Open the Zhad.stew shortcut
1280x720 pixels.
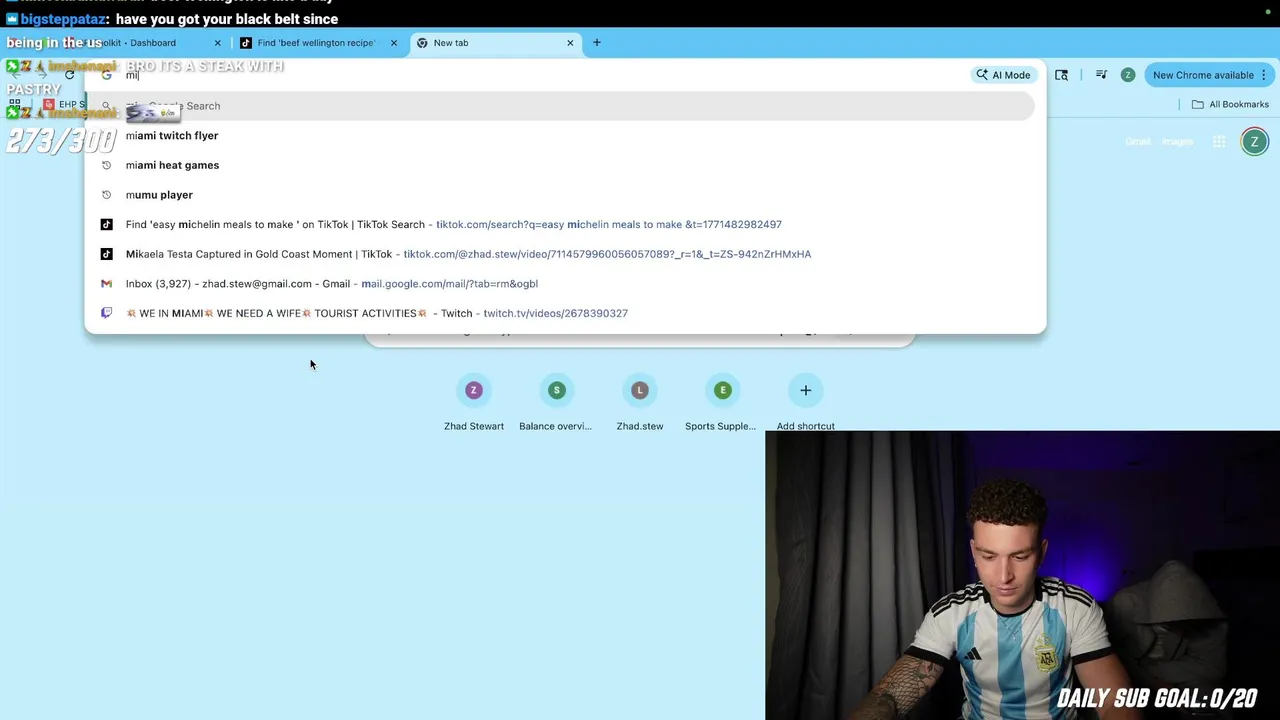pos(640,403)
